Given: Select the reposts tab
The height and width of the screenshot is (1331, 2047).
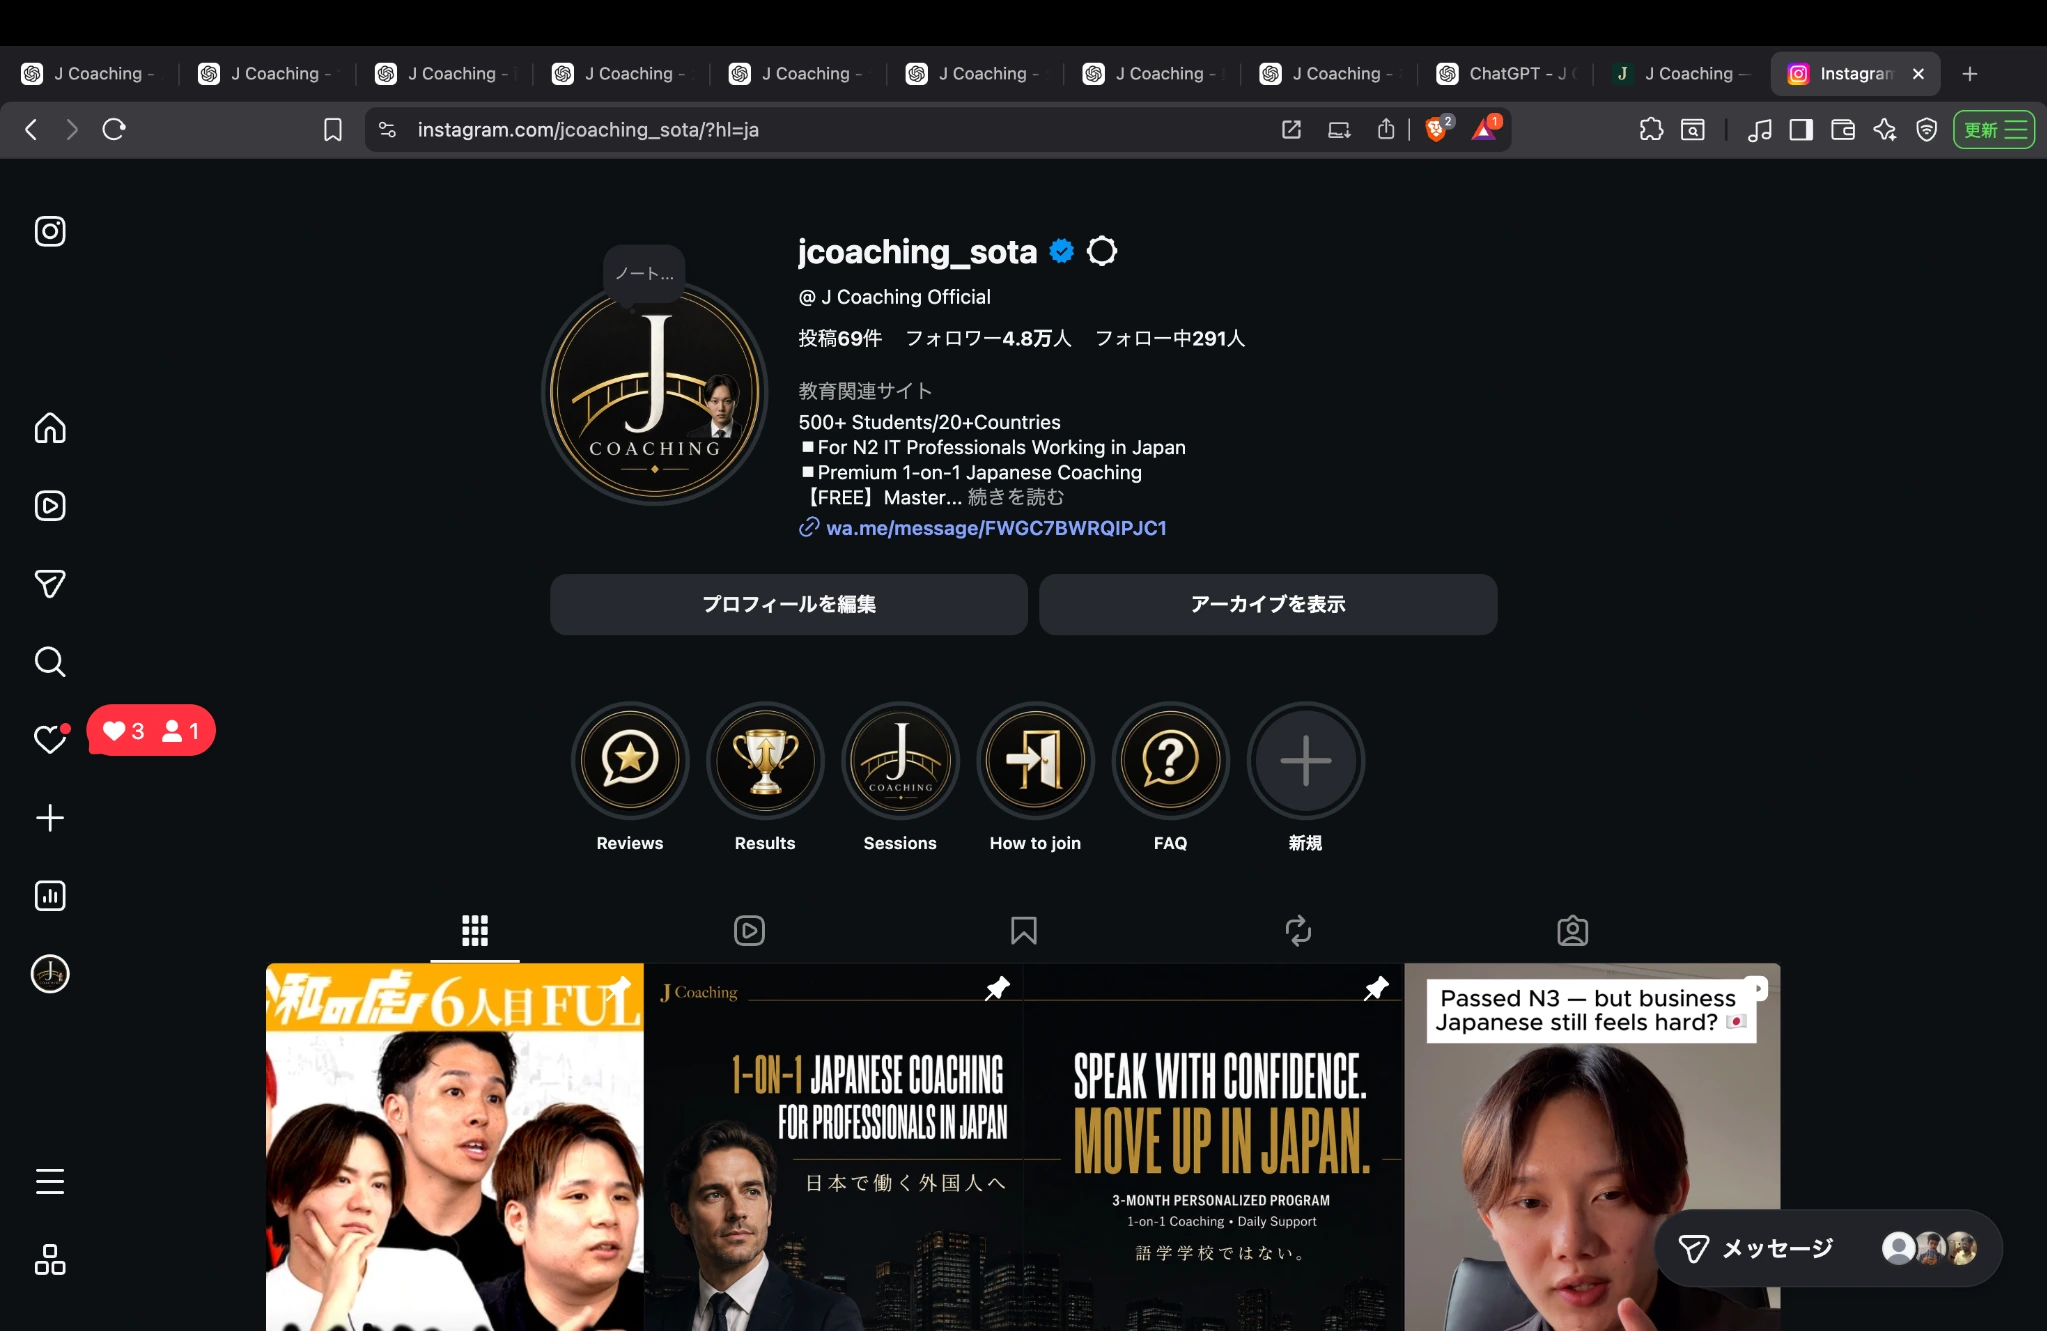Looking at the screenshot, I should coord(1298,931).
